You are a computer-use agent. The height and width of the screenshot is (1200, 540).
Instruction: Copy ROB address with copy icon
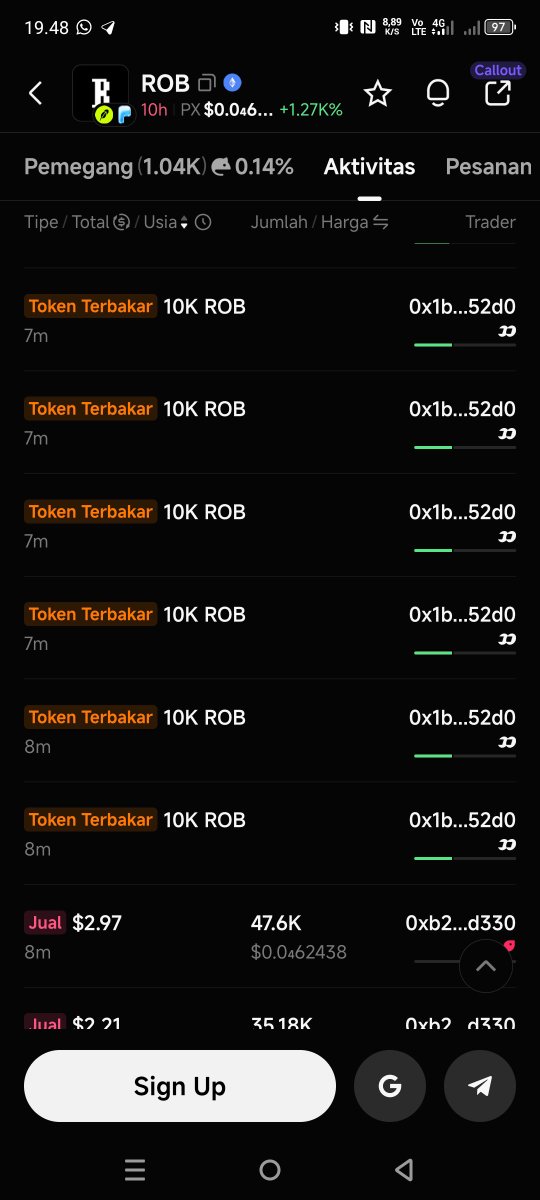(x=207, y=83)
